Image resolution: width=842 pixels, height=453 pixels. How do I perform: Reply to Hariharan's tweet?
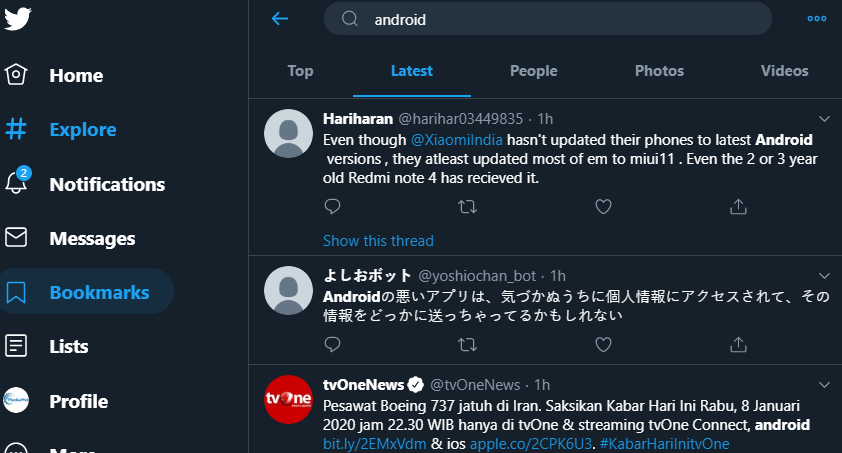coord(333,206)
